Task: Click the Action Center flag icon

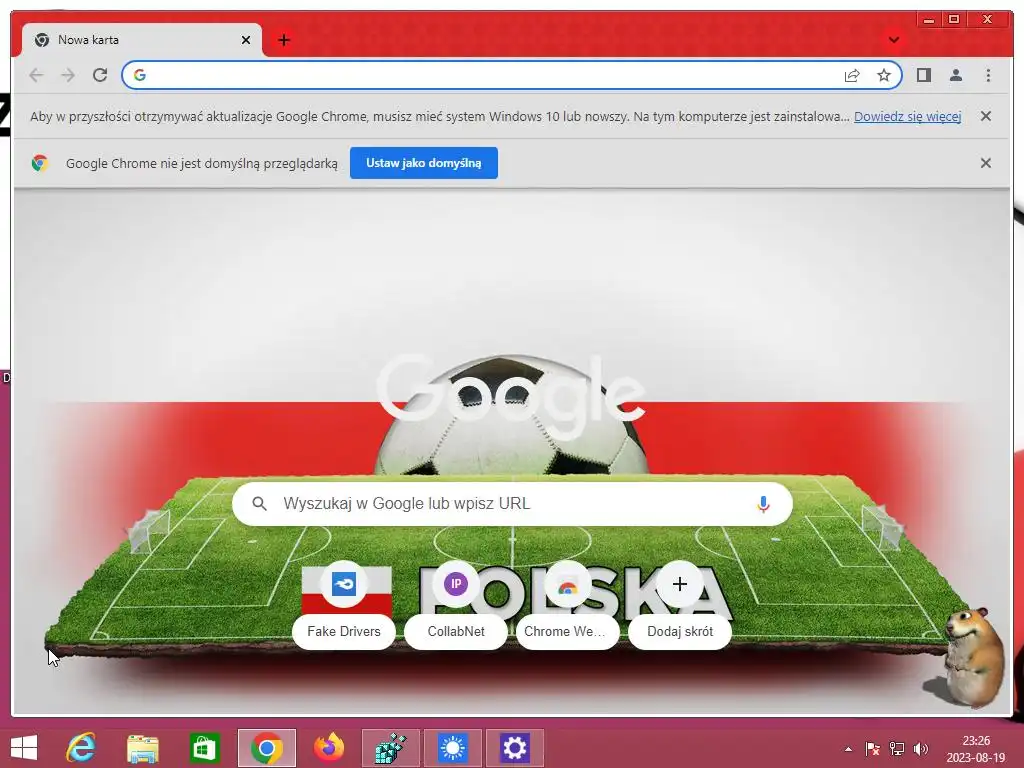Action: (872, 749)
